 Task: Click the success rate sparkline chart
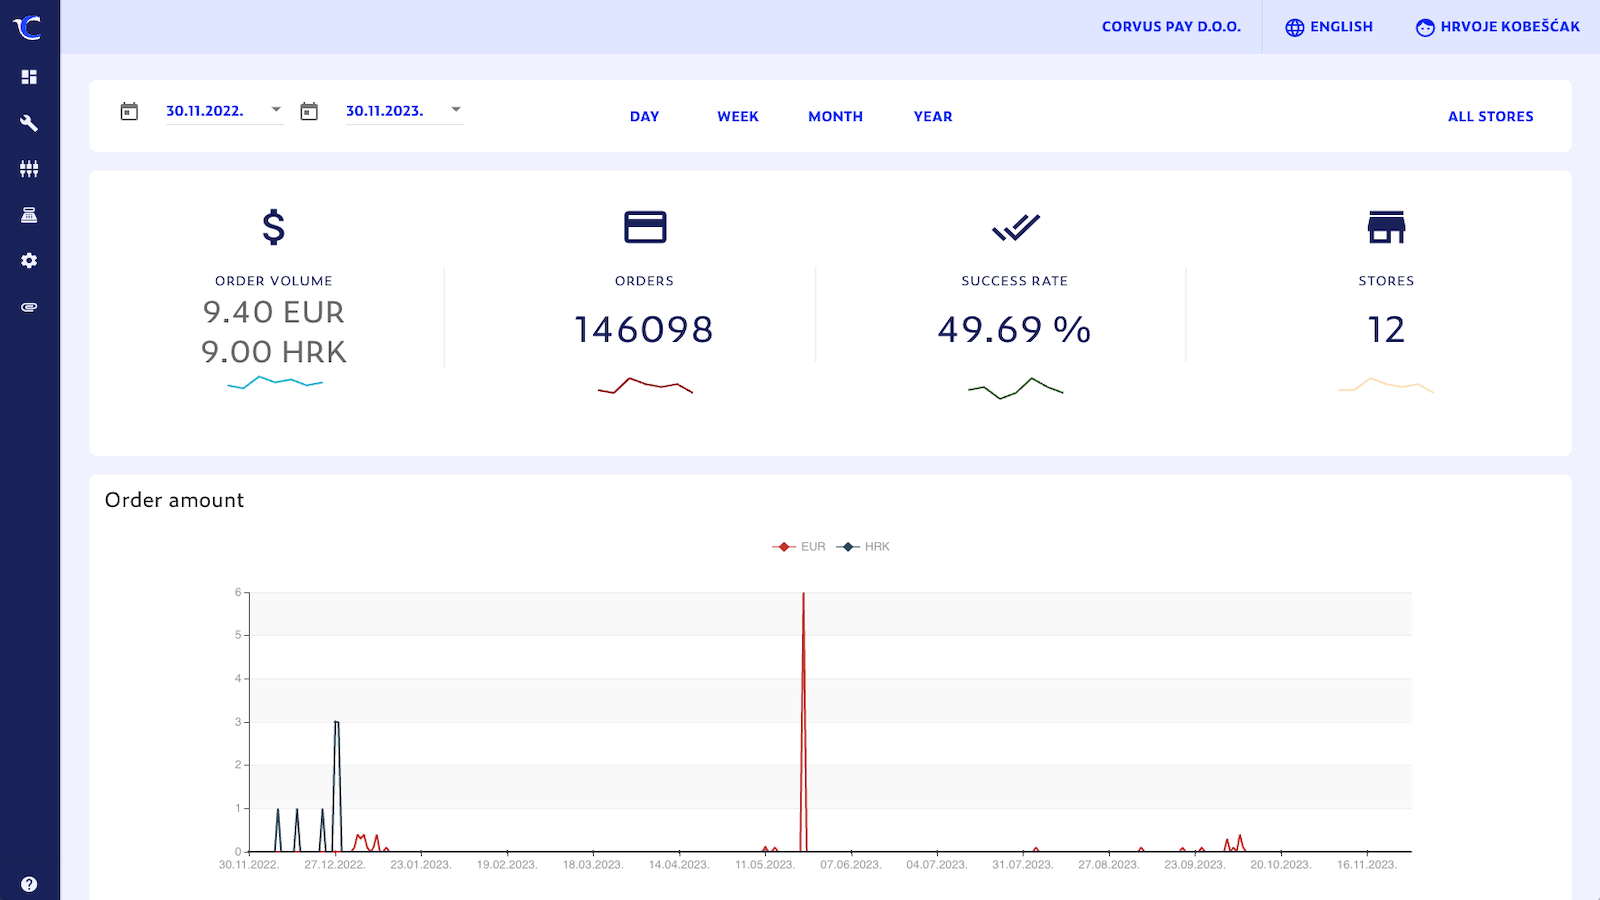click(x=1015, y=388)
